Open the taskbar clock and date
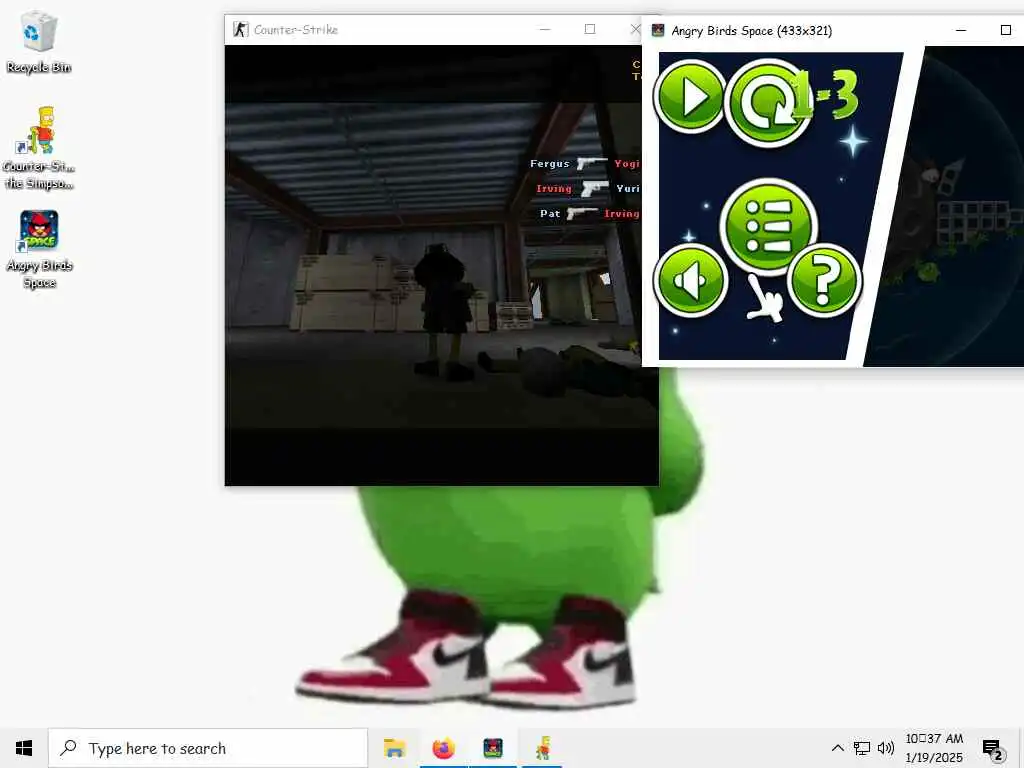Viewport: 1024px width, 768px height. click(934, 748)
